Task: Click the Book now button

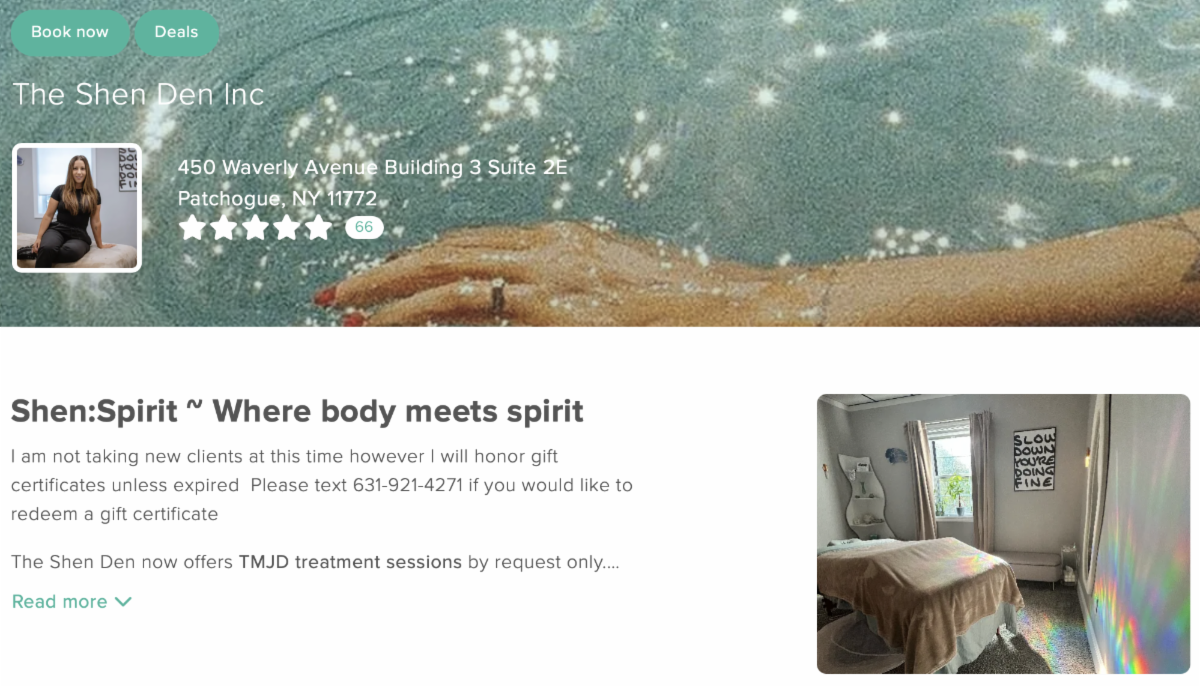Action: click(x=70, y=32)
